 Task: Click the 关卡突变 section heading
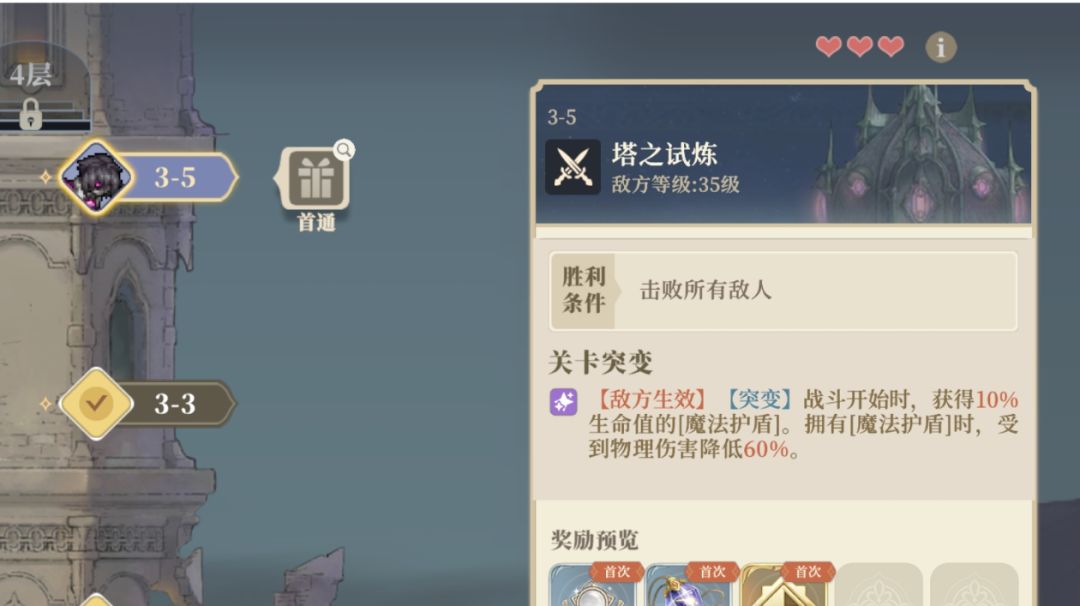pyautogui.click(x=600, y=362)
